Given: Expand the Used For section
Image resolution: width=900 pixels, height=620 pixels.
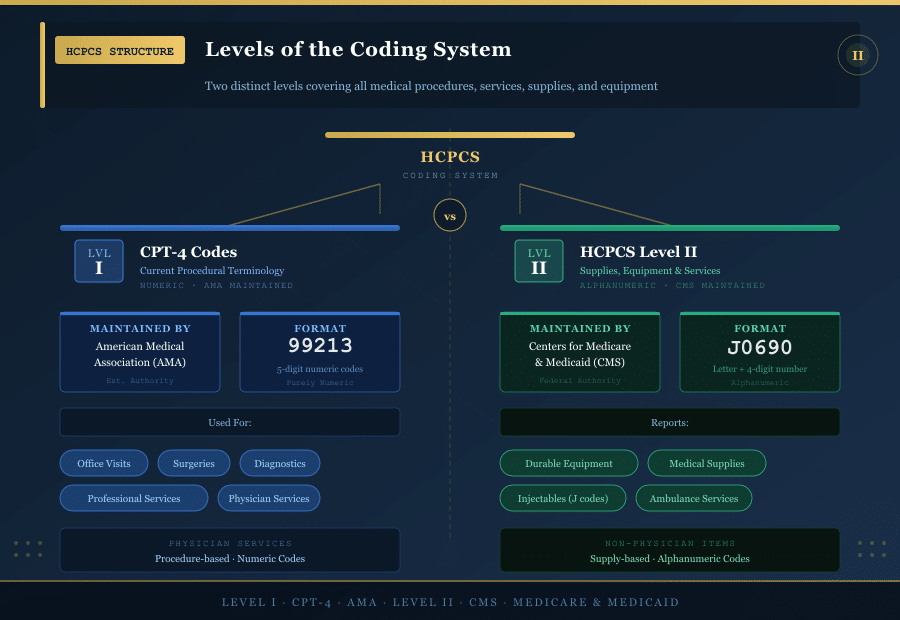Looking at the screenshot, I should click(x=230, y=422).
